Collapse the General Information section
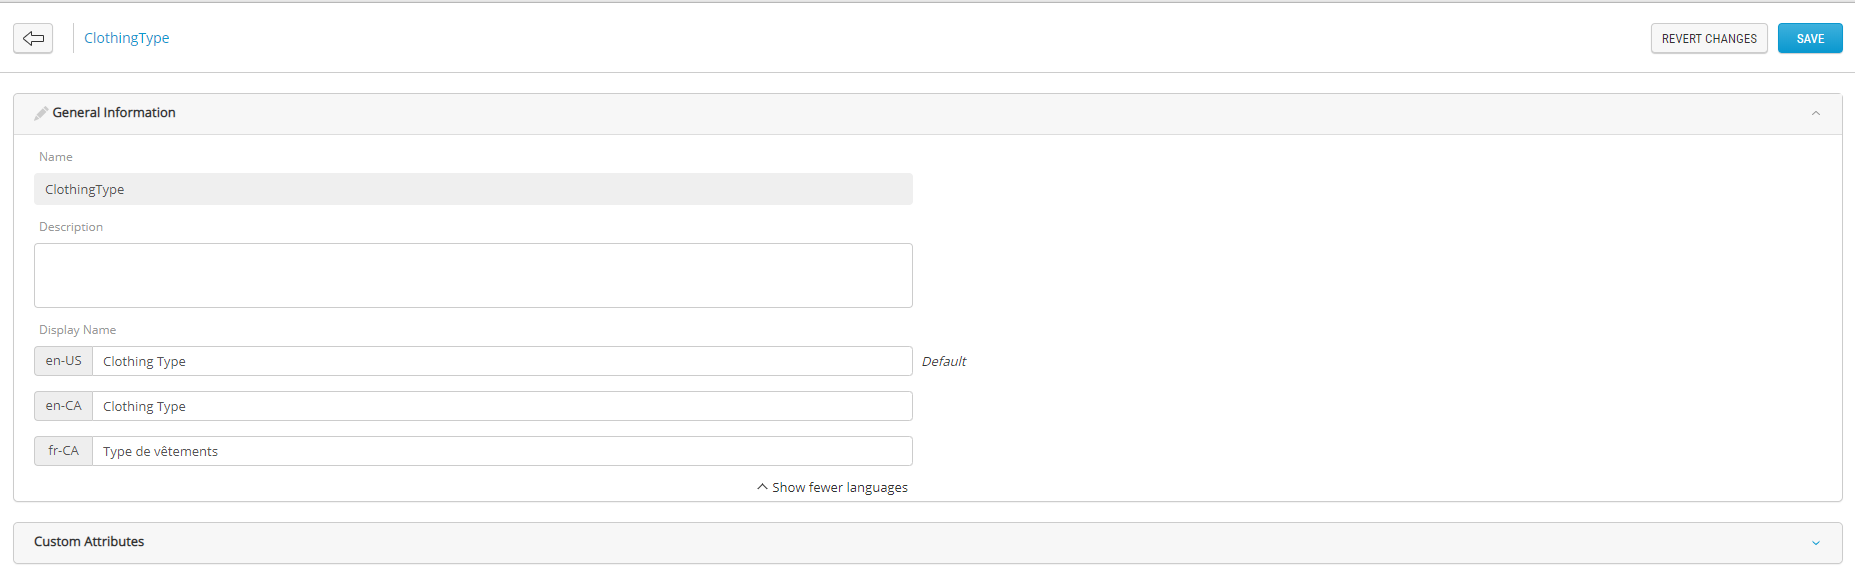The image size is (1855, 587). point(1816,112)
